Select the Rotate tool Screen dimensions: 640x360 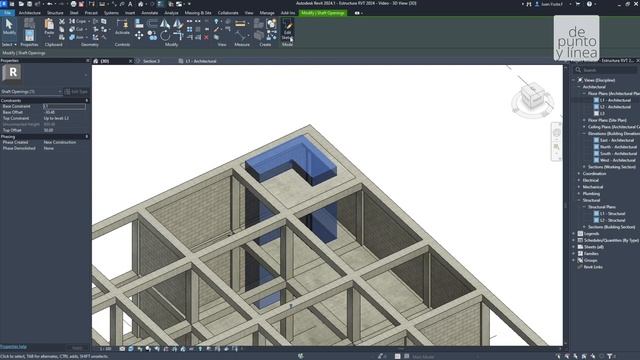coord(165,36)
